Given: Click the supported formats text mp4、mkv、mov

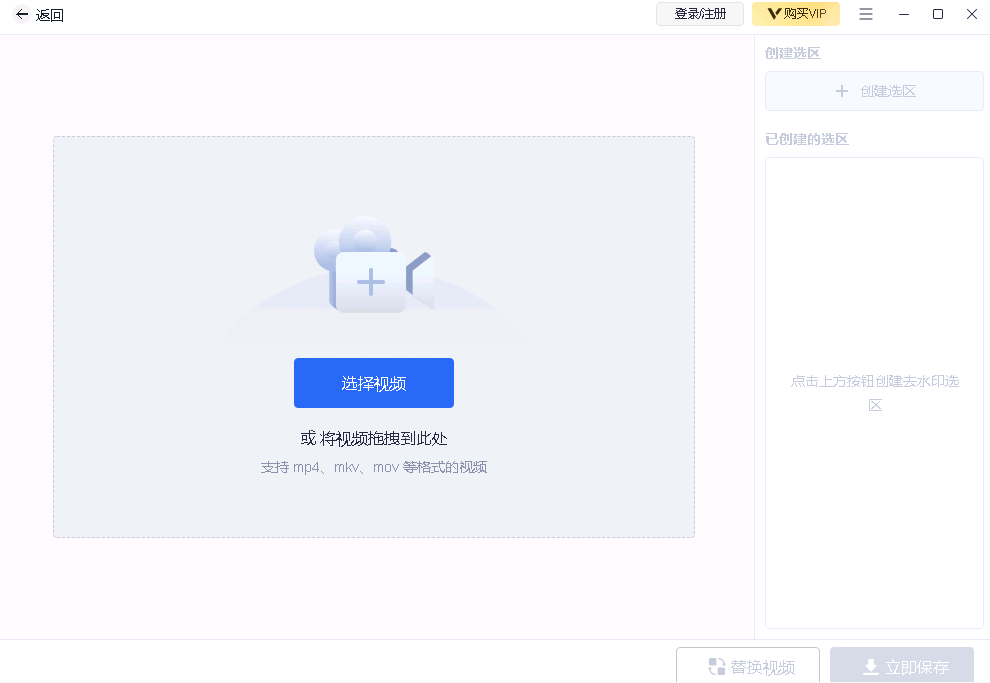Looking at the screenshot, I should (374, 467).
